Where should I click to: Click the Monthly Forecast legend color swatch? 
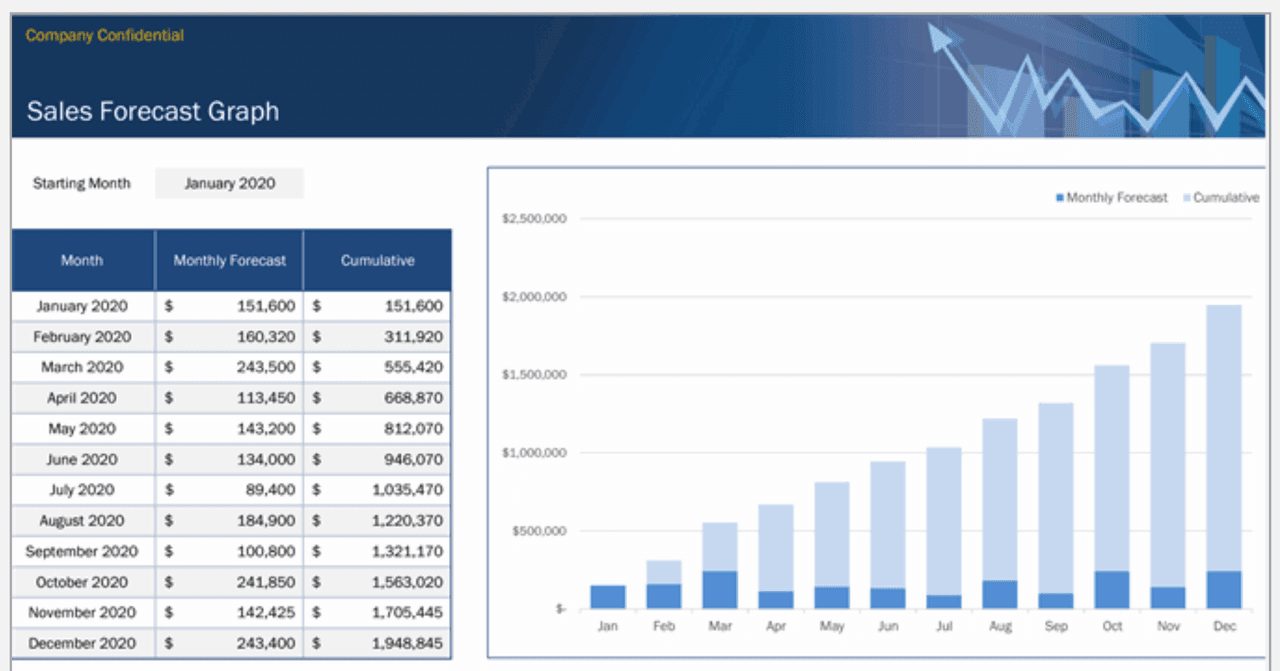(1060, 198)
